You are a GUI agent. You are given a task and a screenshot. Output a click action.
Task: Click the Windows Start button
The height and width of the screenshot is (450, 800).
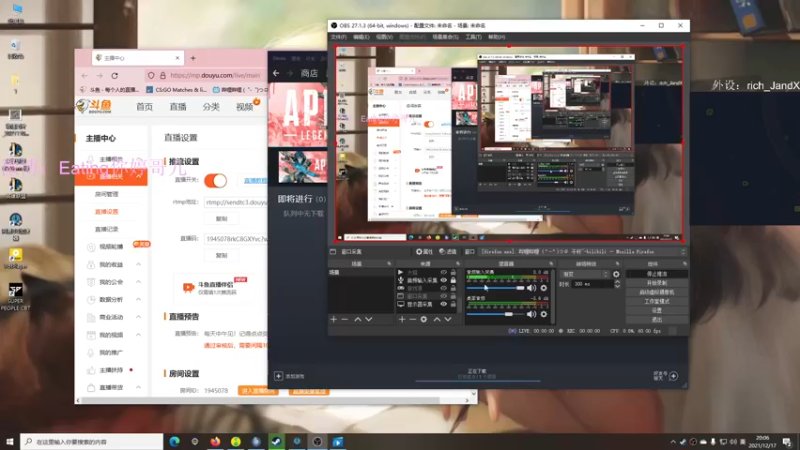pyautogui.click(x=10, y=441)
